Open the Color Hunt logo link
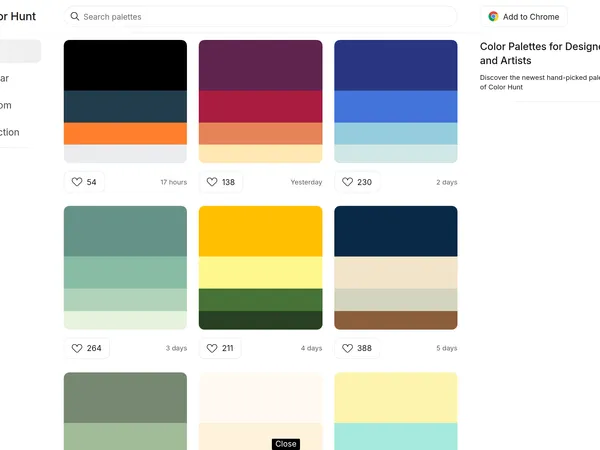The width and height of the screenshot is (600, 450). pos(18,16)
